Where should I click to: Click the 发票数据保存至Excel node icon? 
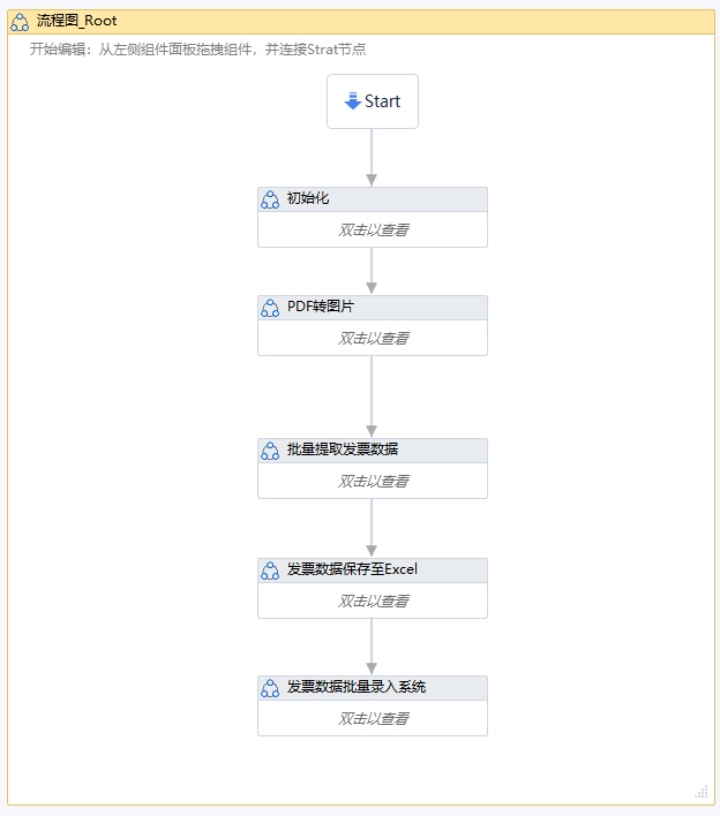[270, 571]
